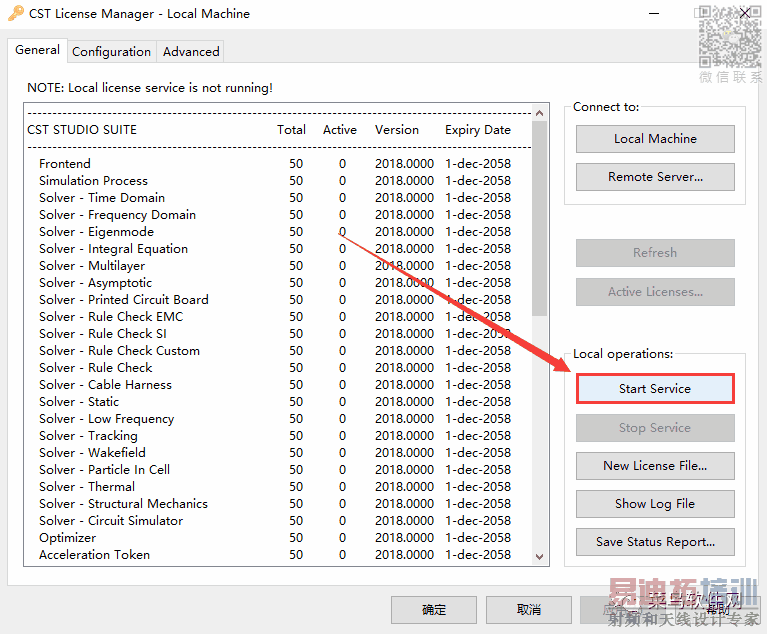Click the Stop Service button
This screenshot has width=767, height=634.
[x=655, y=428]
